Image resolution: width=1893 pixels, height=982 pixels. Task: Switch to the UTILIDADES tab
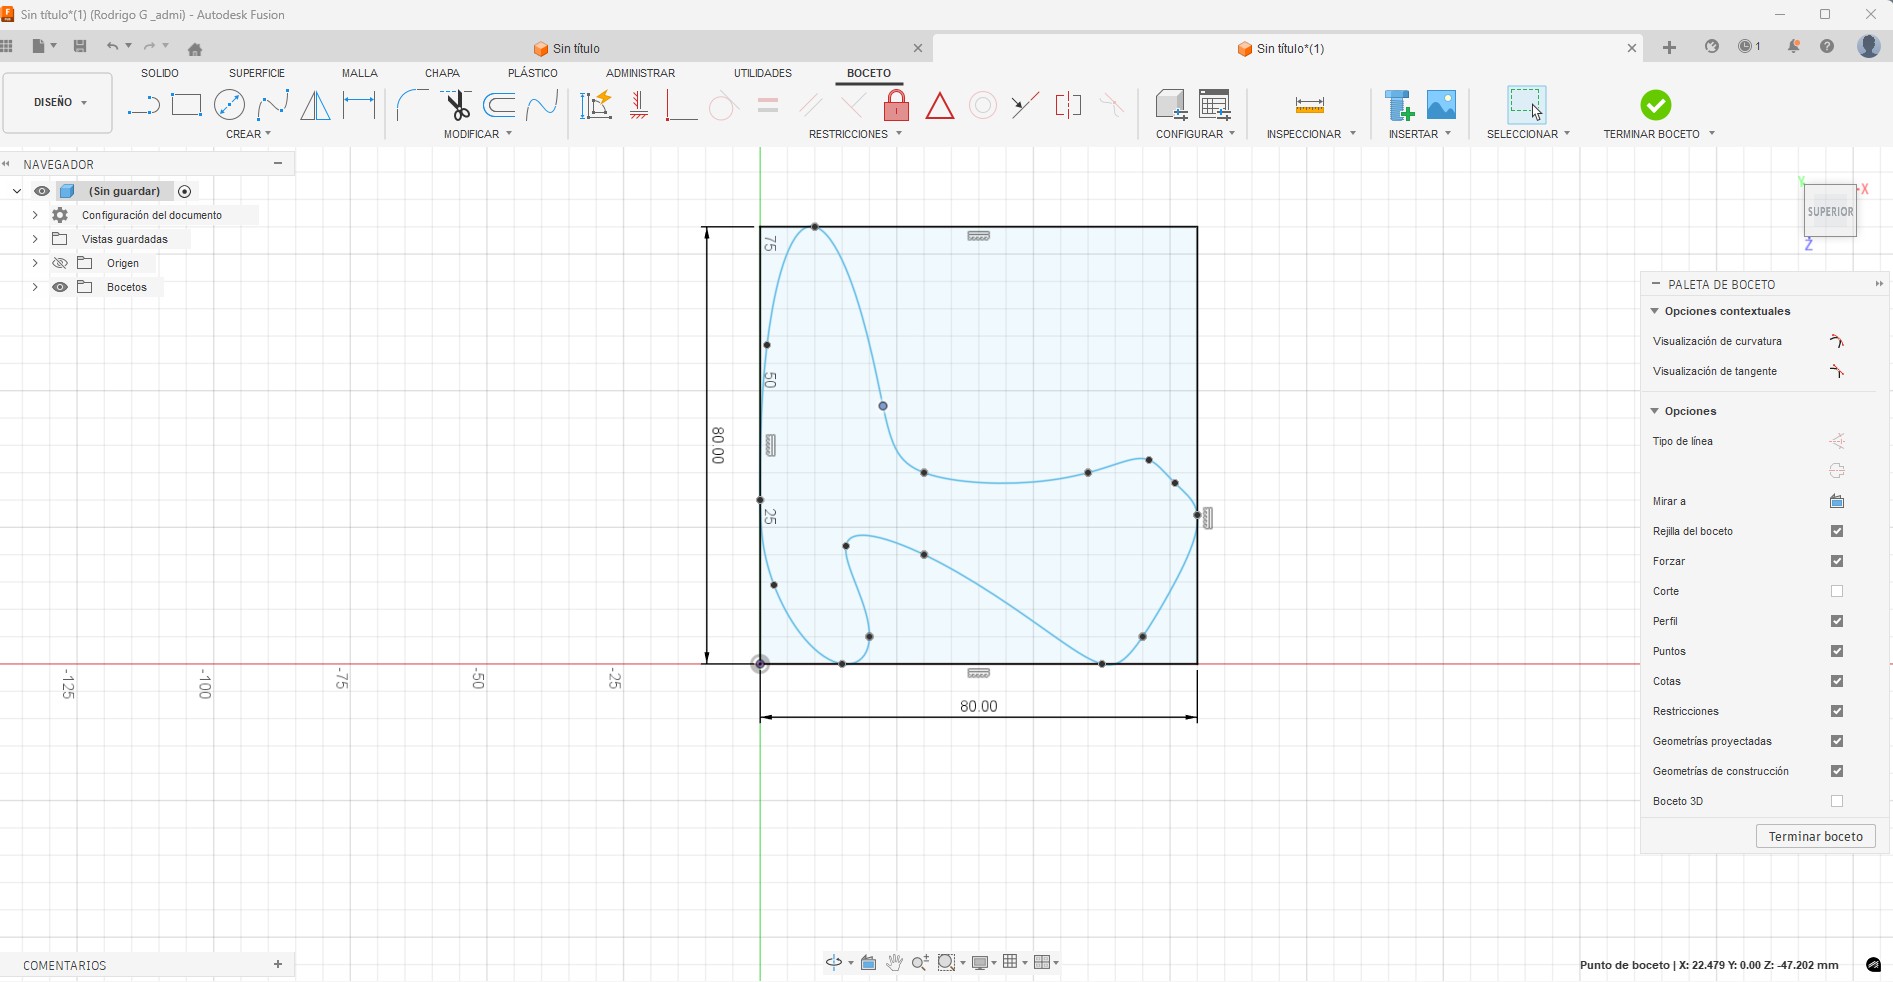click(x=763, y=73)
